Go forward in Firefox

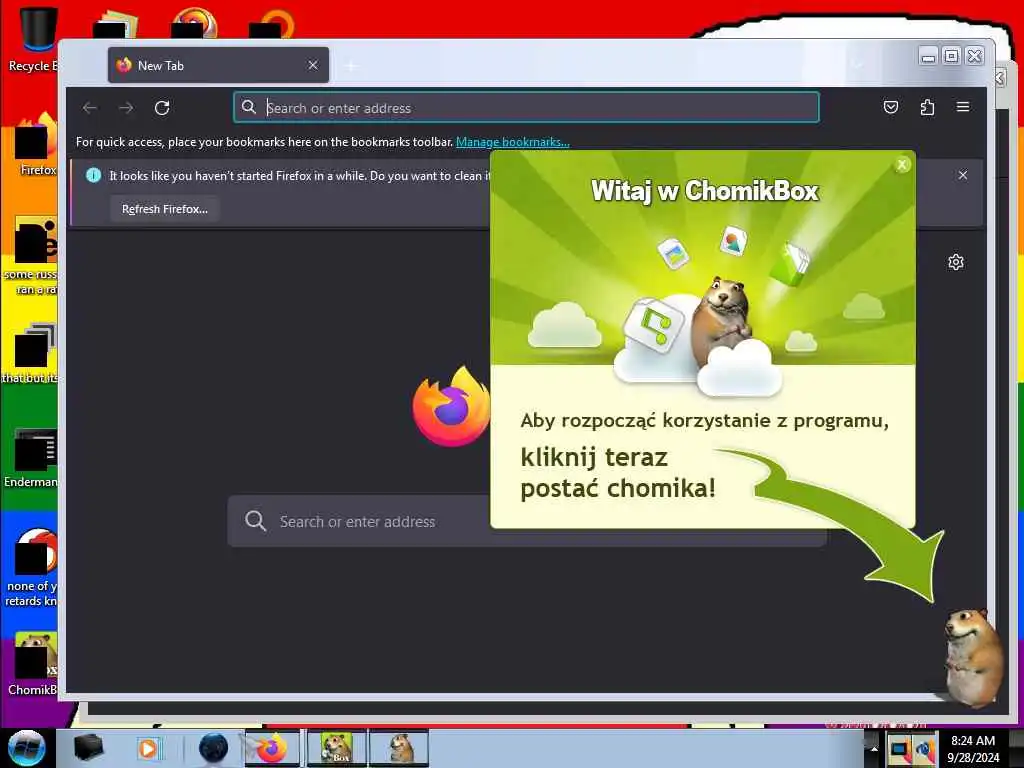click(126, 108)
